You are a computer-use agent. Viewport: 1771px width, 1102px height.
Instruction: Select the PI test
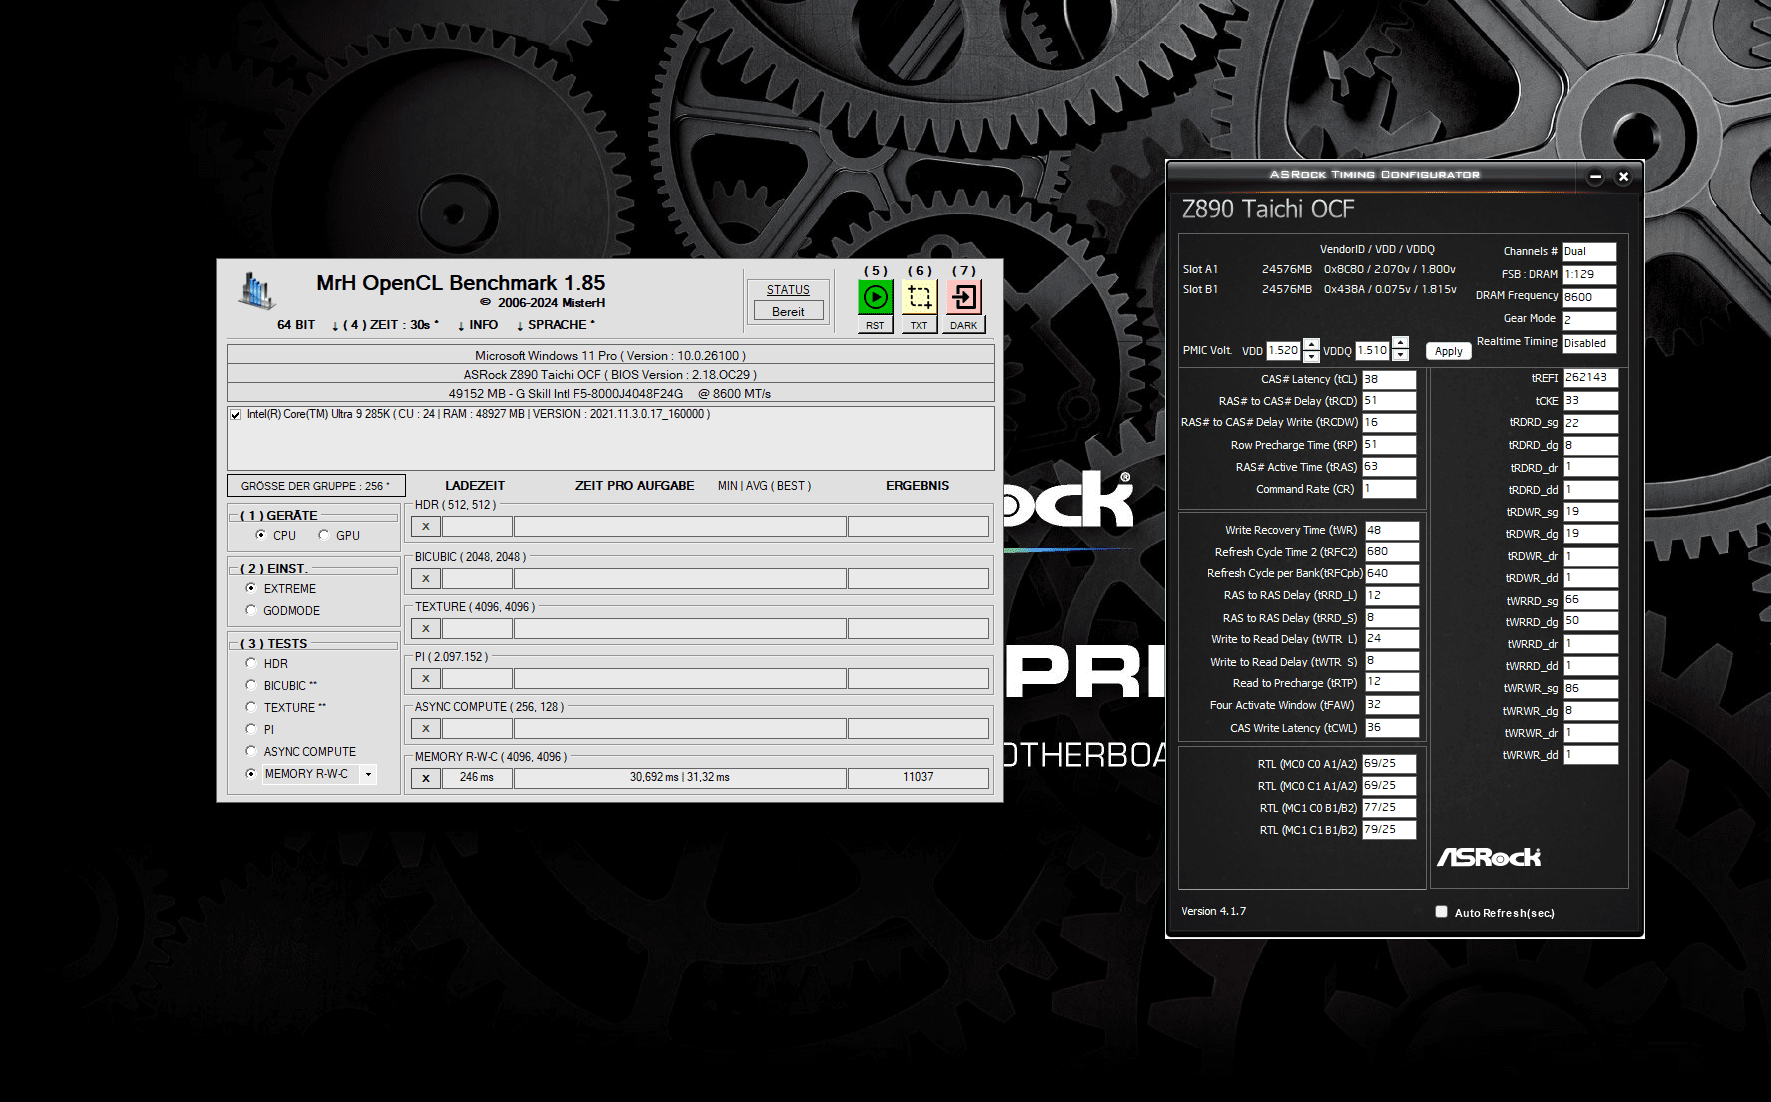pos(251,729)
